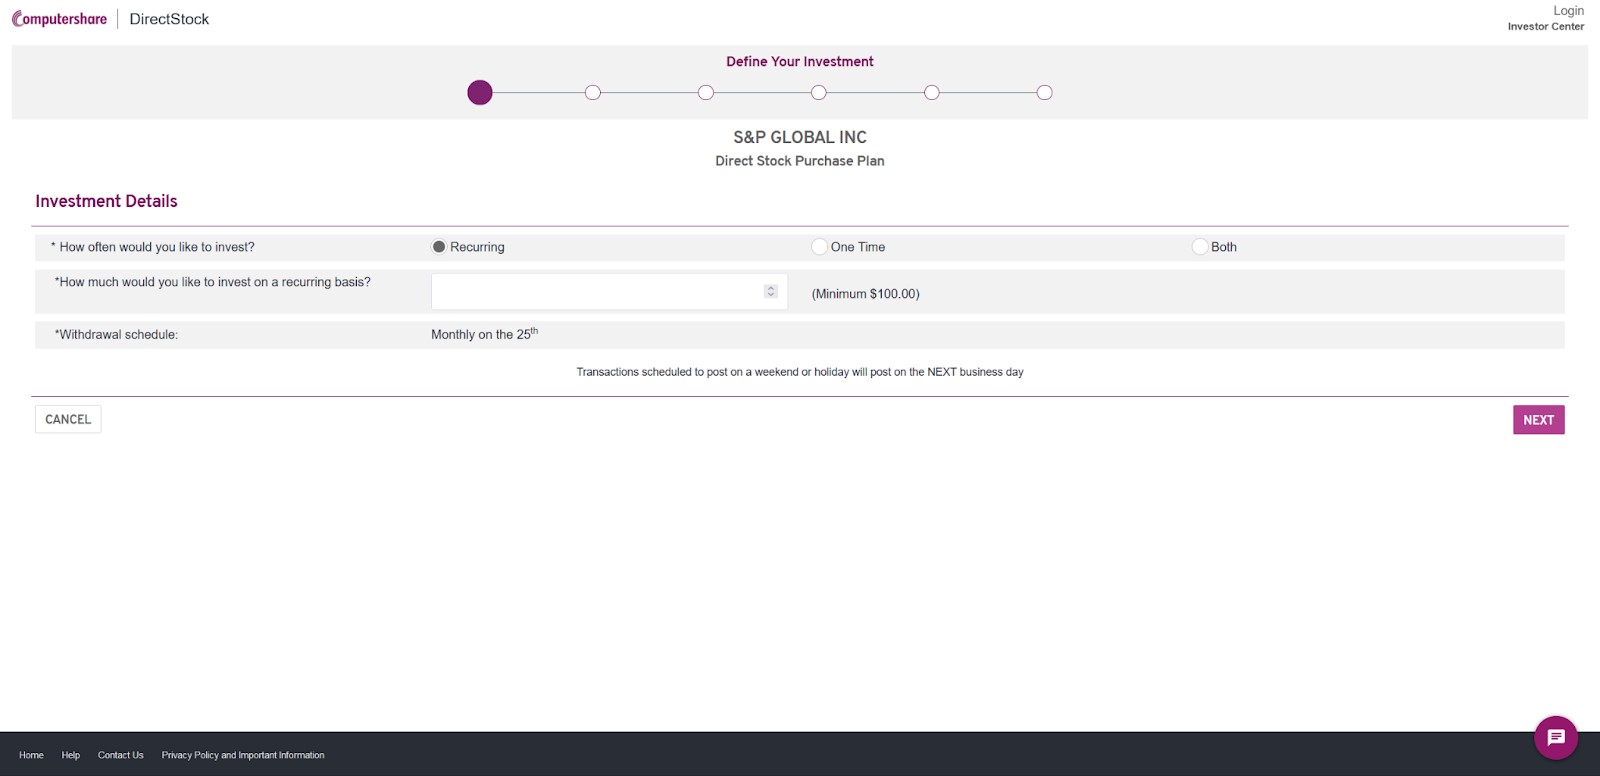
Task: Click the fourth progress step circle
Action: click(x=819, y=93)
